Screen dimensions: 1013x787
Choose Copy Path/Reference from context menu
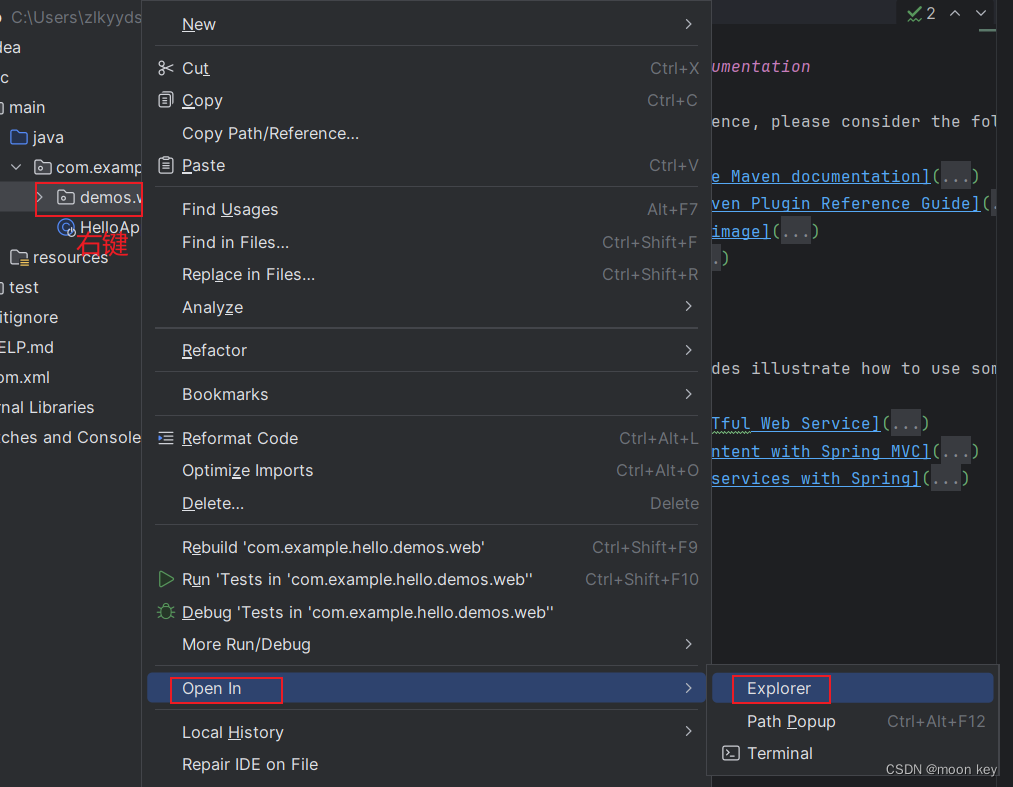point(426,133)
